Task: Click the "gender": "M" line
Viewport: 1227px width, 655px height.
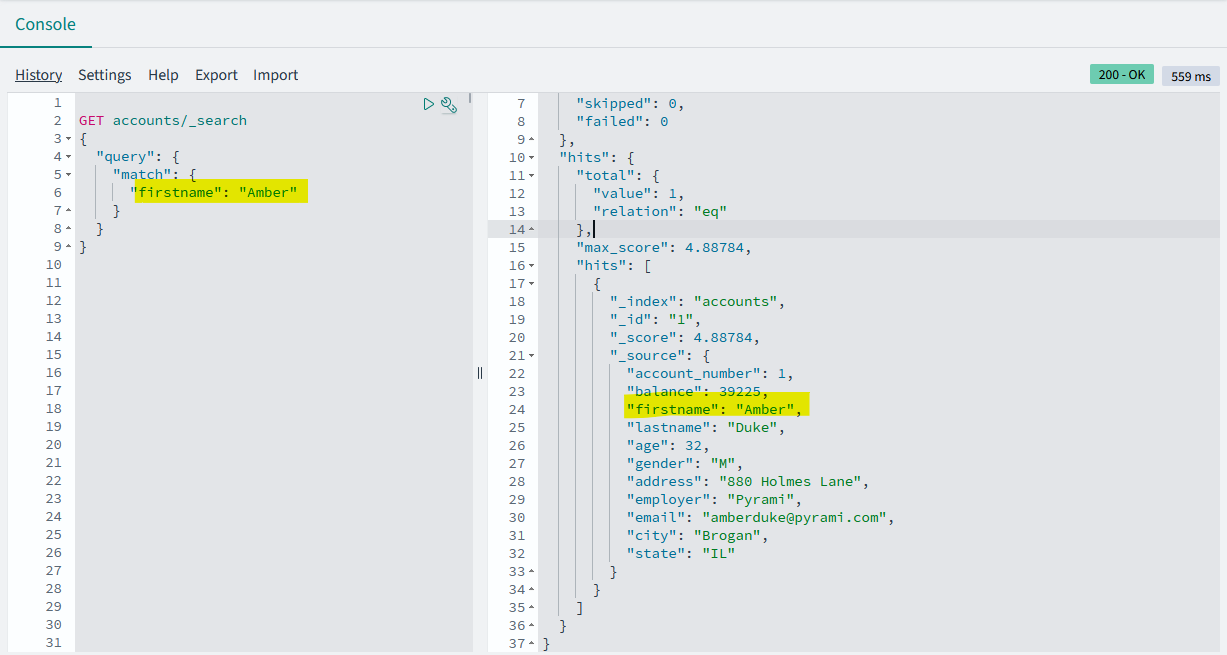Action: 684,463
